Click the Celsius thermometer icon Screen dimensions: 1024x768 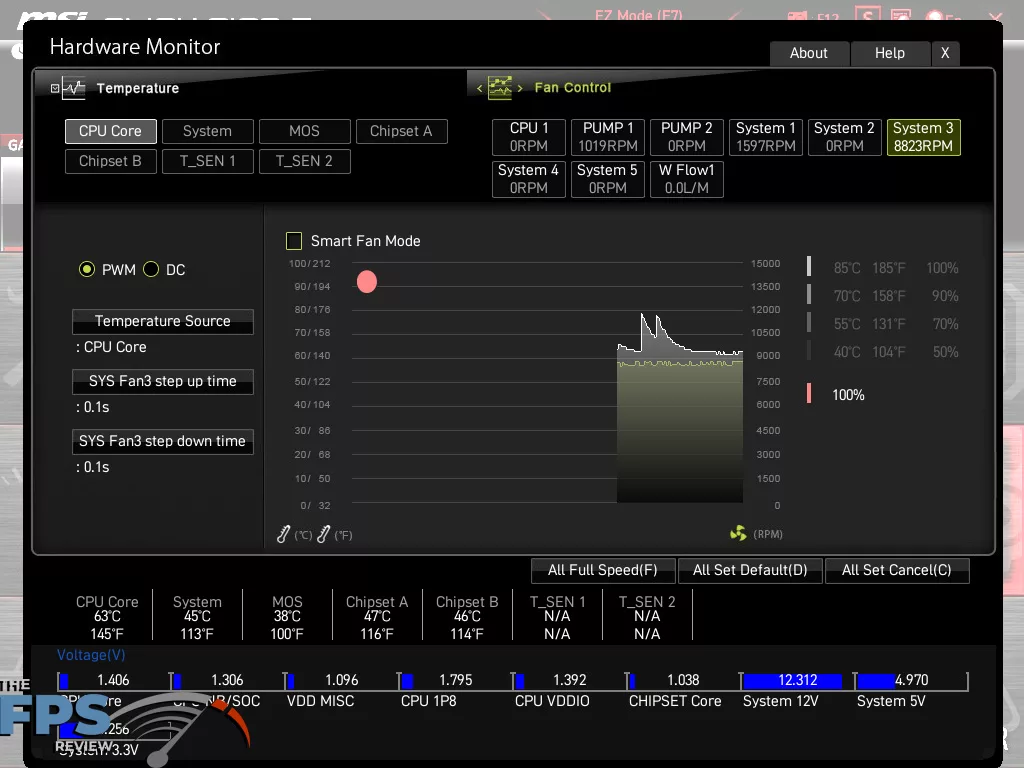coord(283,534)
